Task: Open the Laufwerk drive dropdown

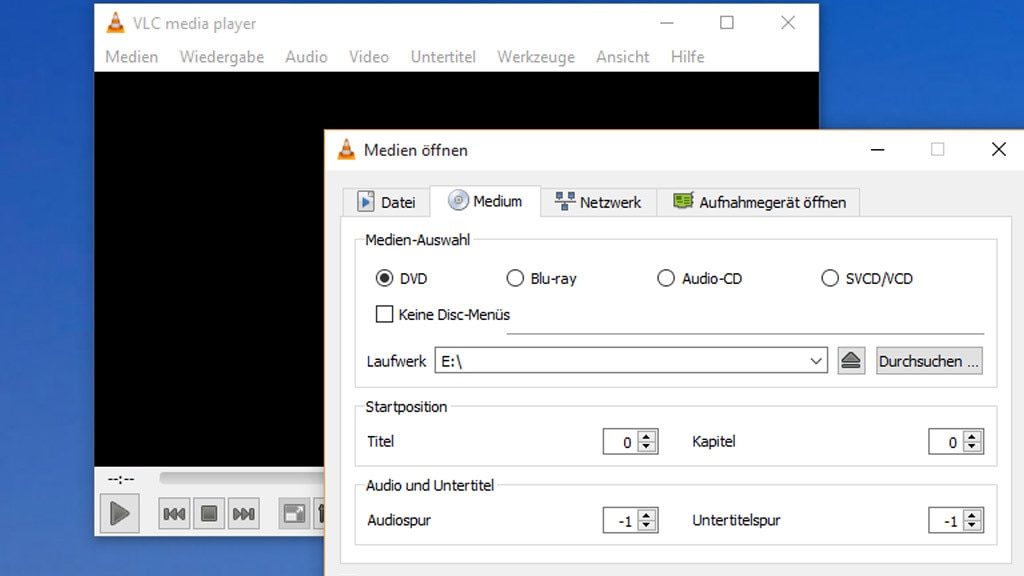Action: [816, 360]
